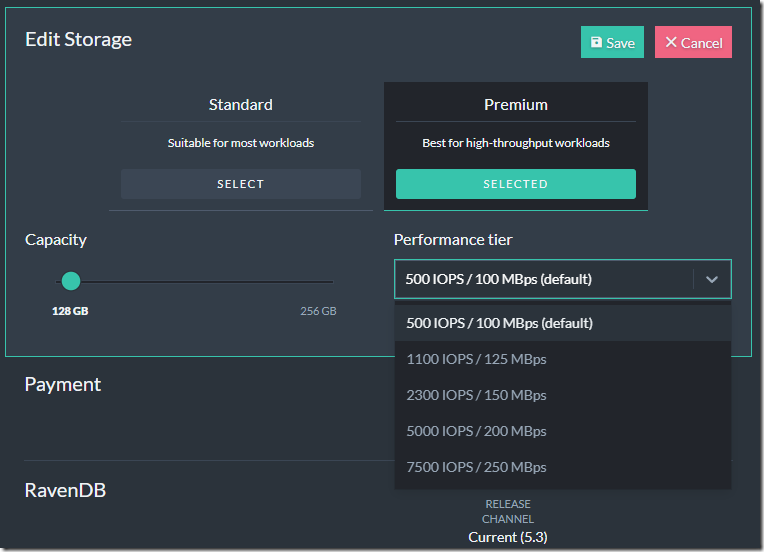This screenshot has width=764, height=552.
Task: Click the floppy disk Save icon
Action: coord(596,42)
